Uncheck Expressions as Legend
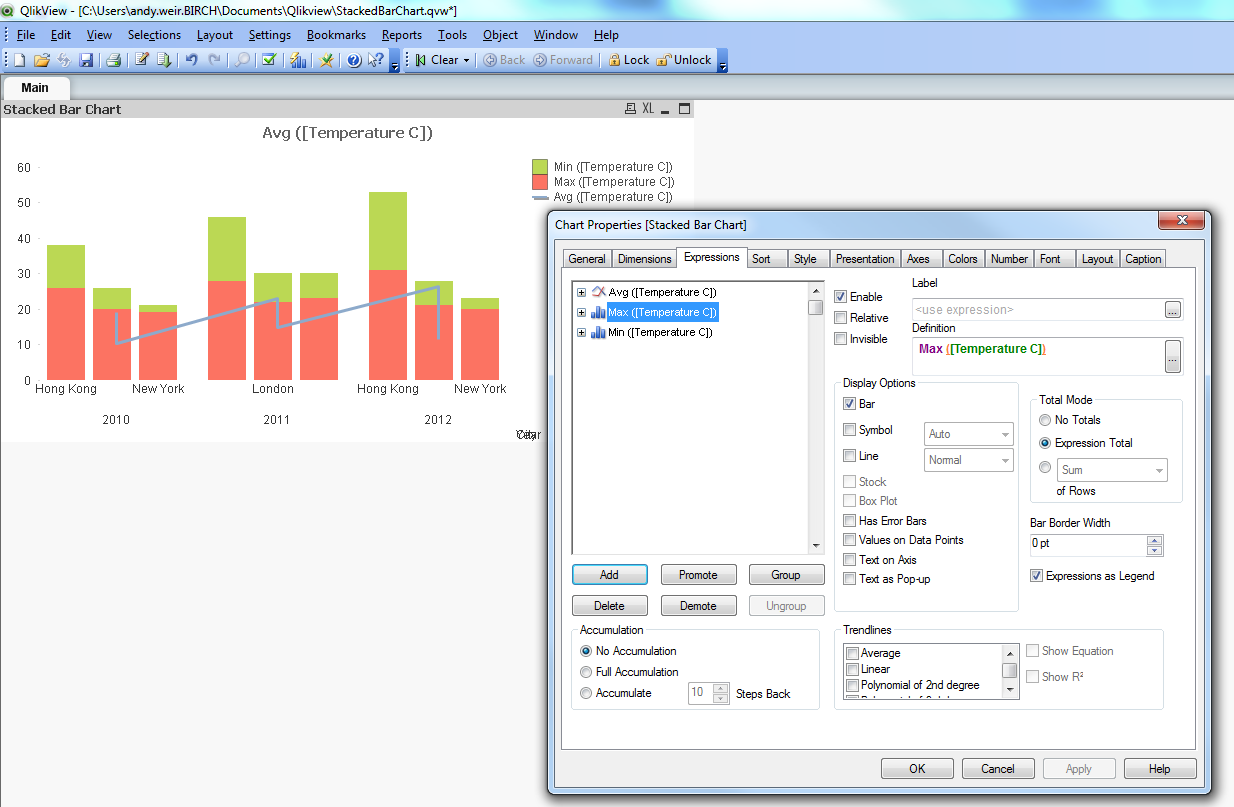The height and width of the screenshot is (807, 1234). (x=1037, y=576)
